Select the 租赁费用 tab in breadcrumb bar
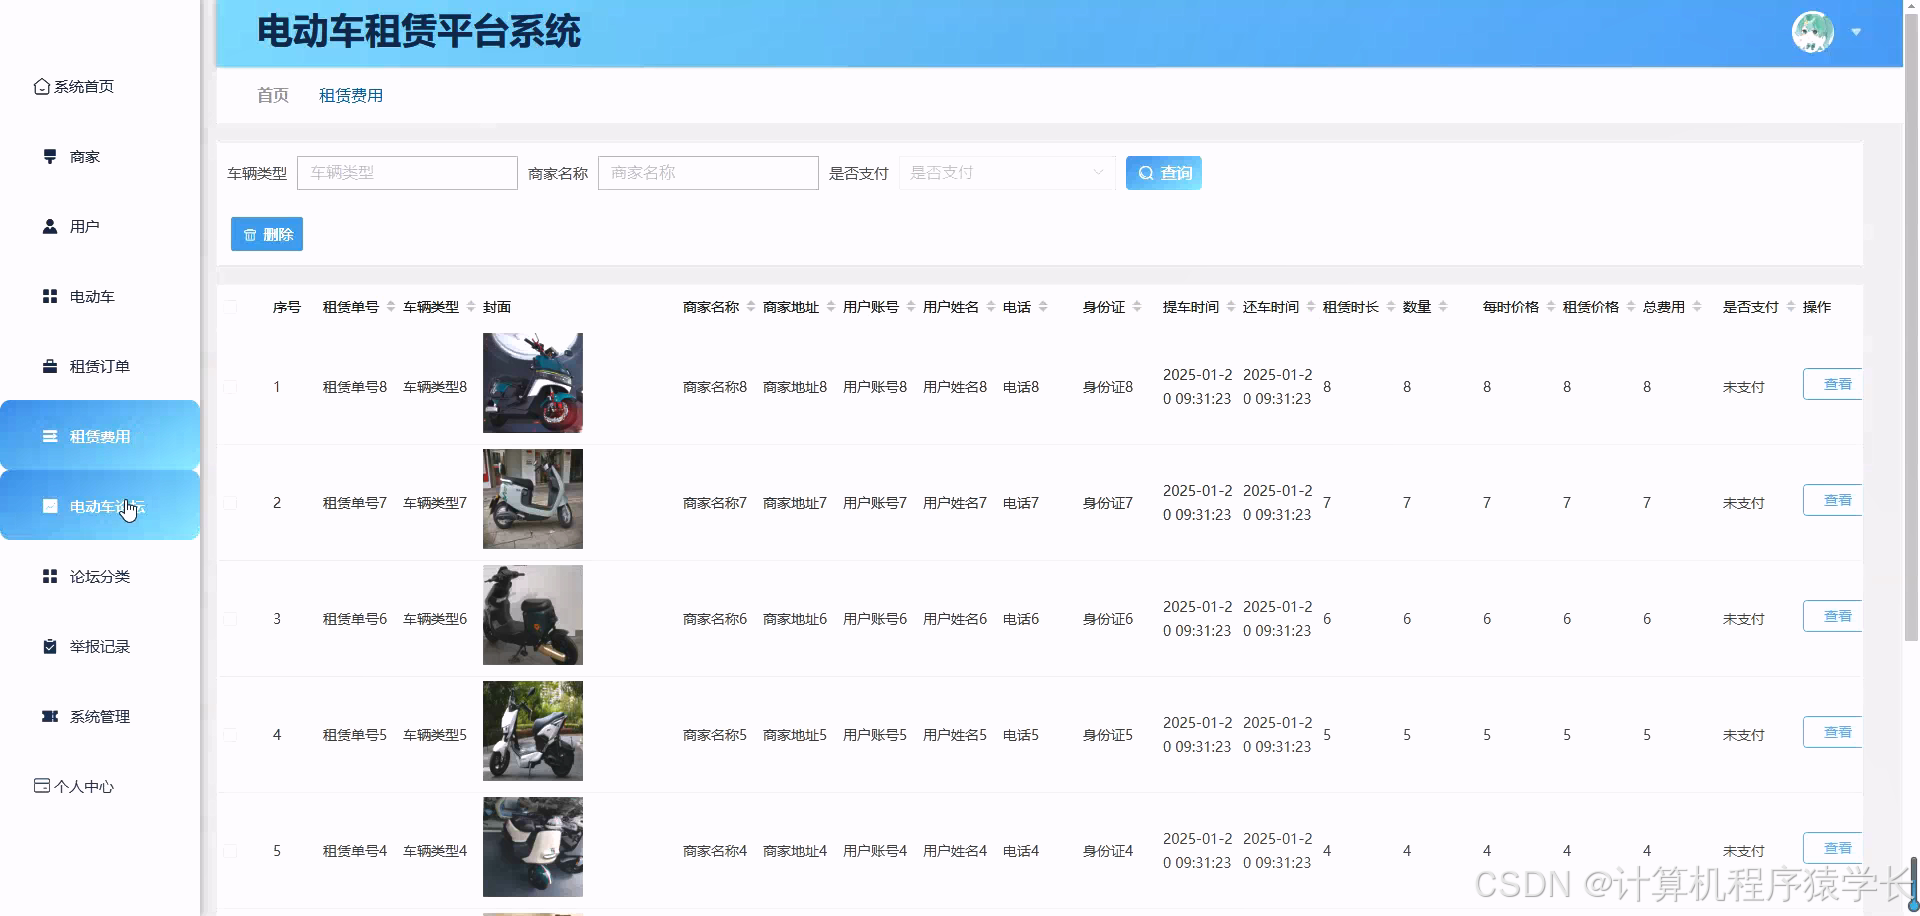Viewport: 1920px width, 916px height. 350,95
